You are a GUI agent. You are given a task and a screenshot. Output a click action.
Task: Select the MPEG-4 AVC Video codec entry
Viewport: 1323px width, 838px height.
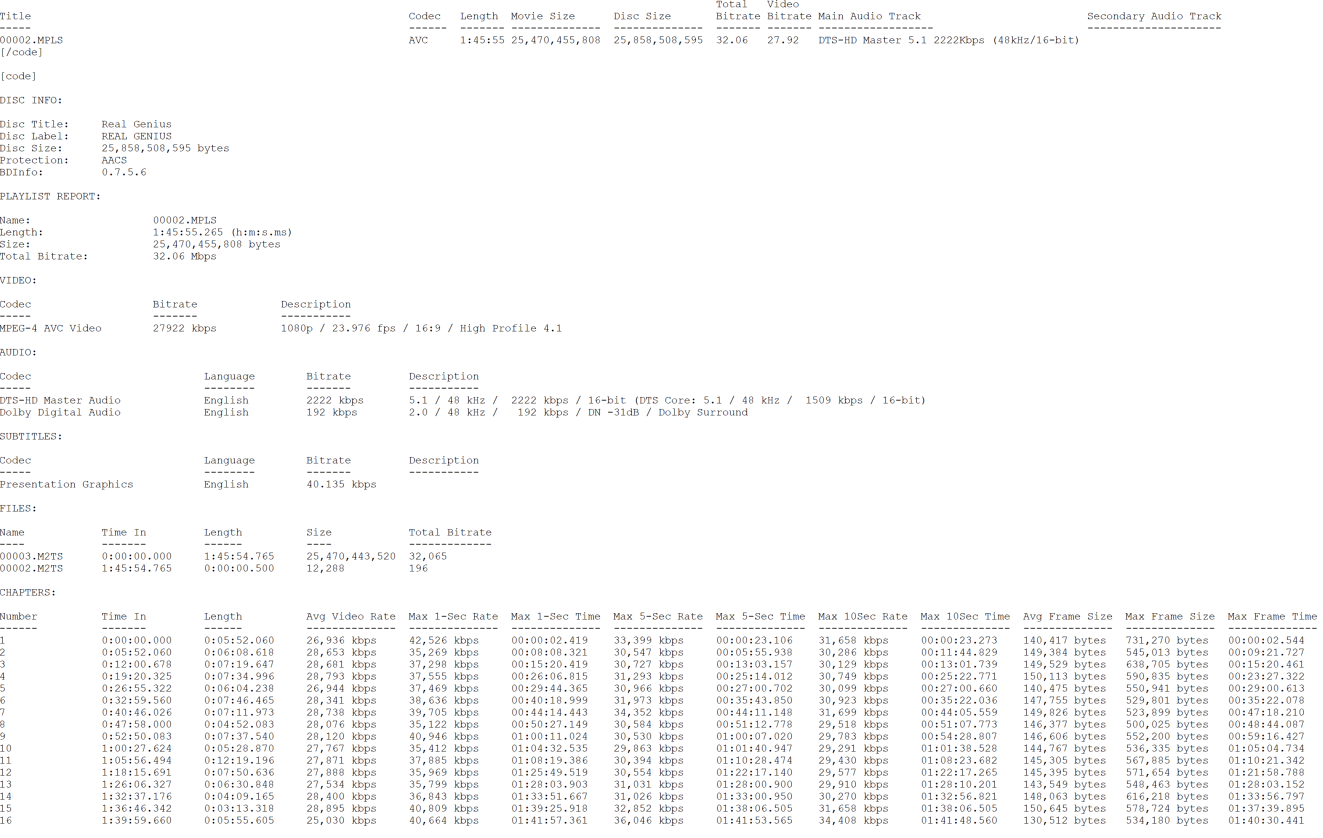50,328
